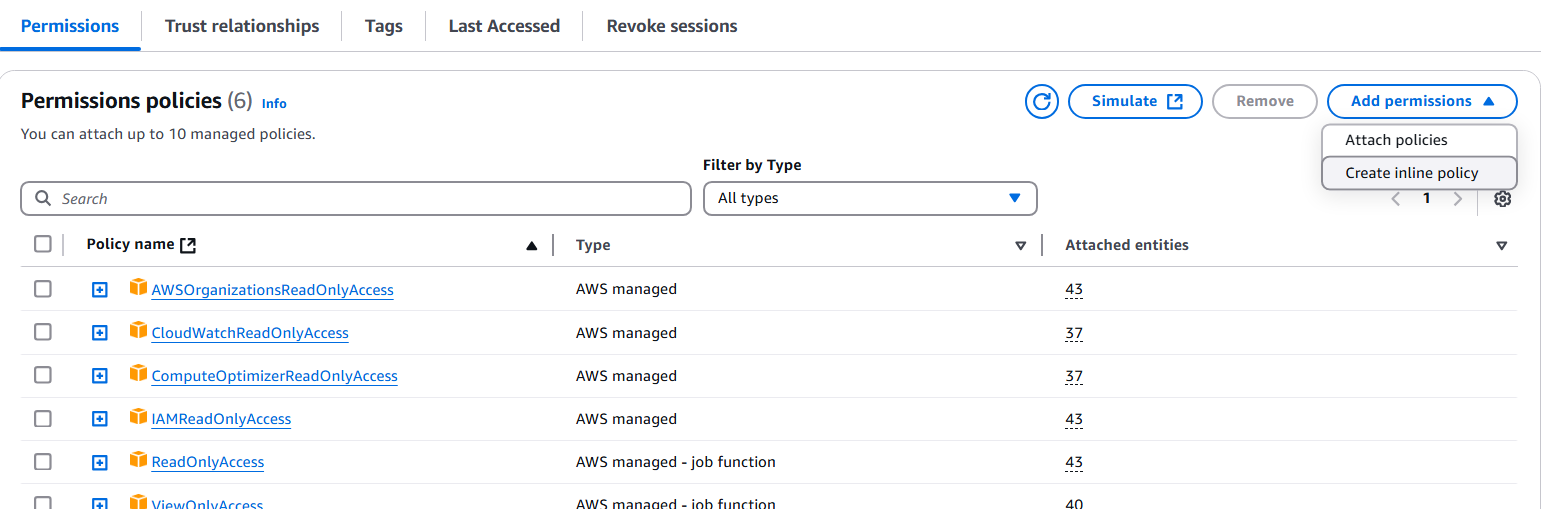Click the Attached entities sort arrow
This screenshot has height=509, width=1553.
(1501, 246)
